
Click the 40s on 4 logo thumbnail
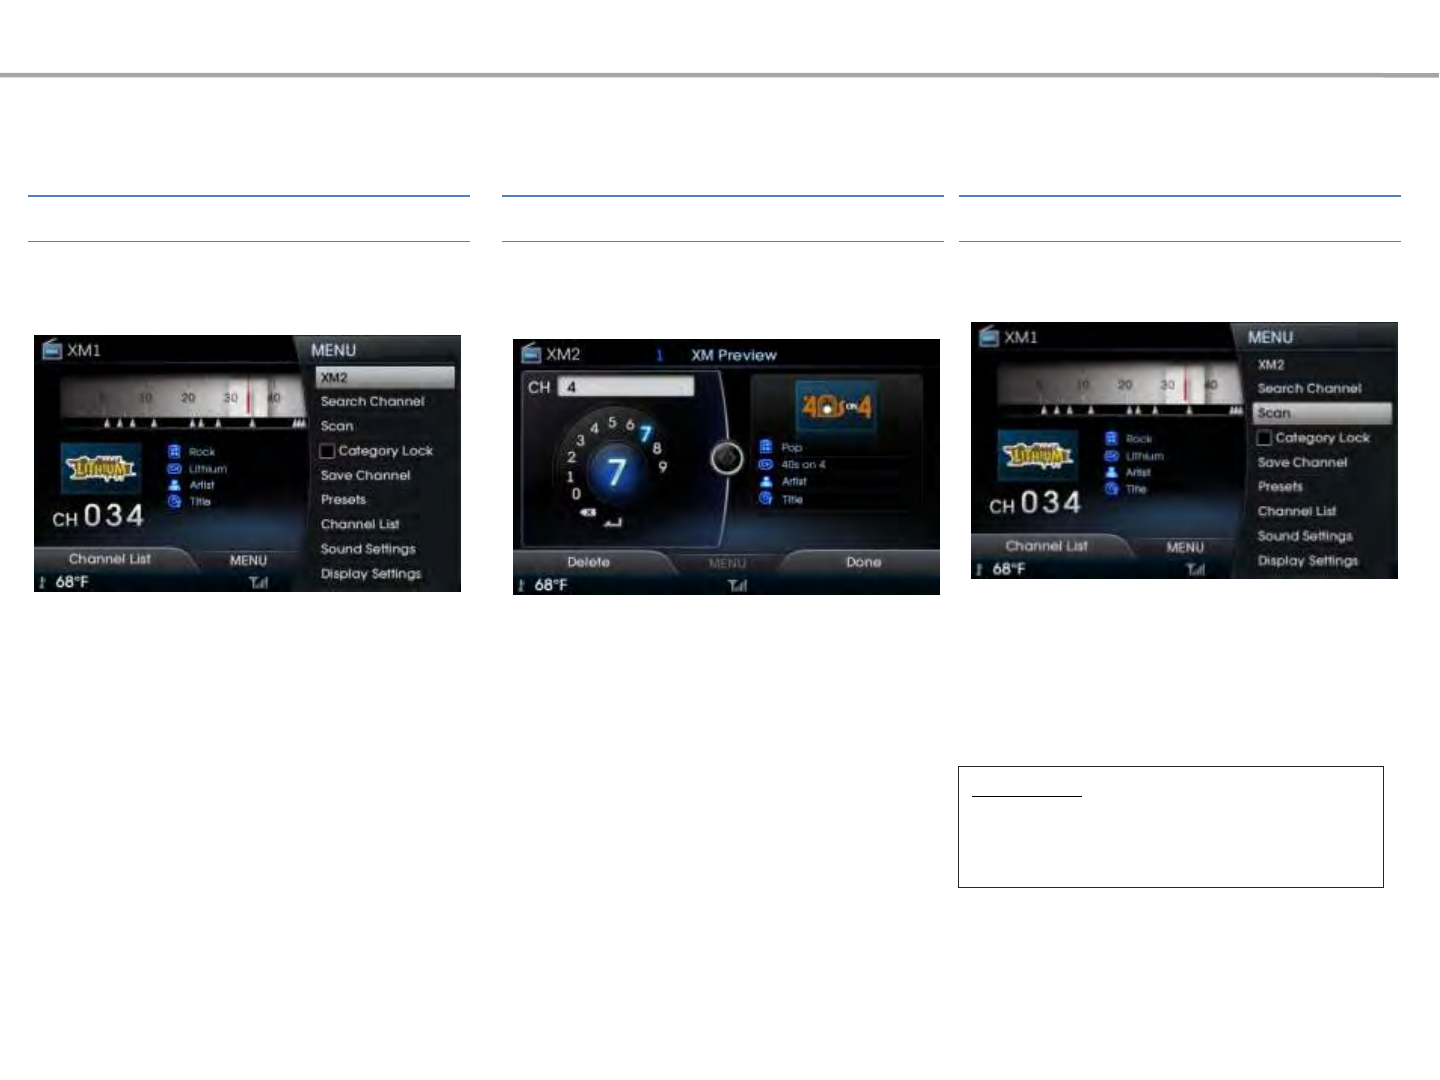point(836,406)
